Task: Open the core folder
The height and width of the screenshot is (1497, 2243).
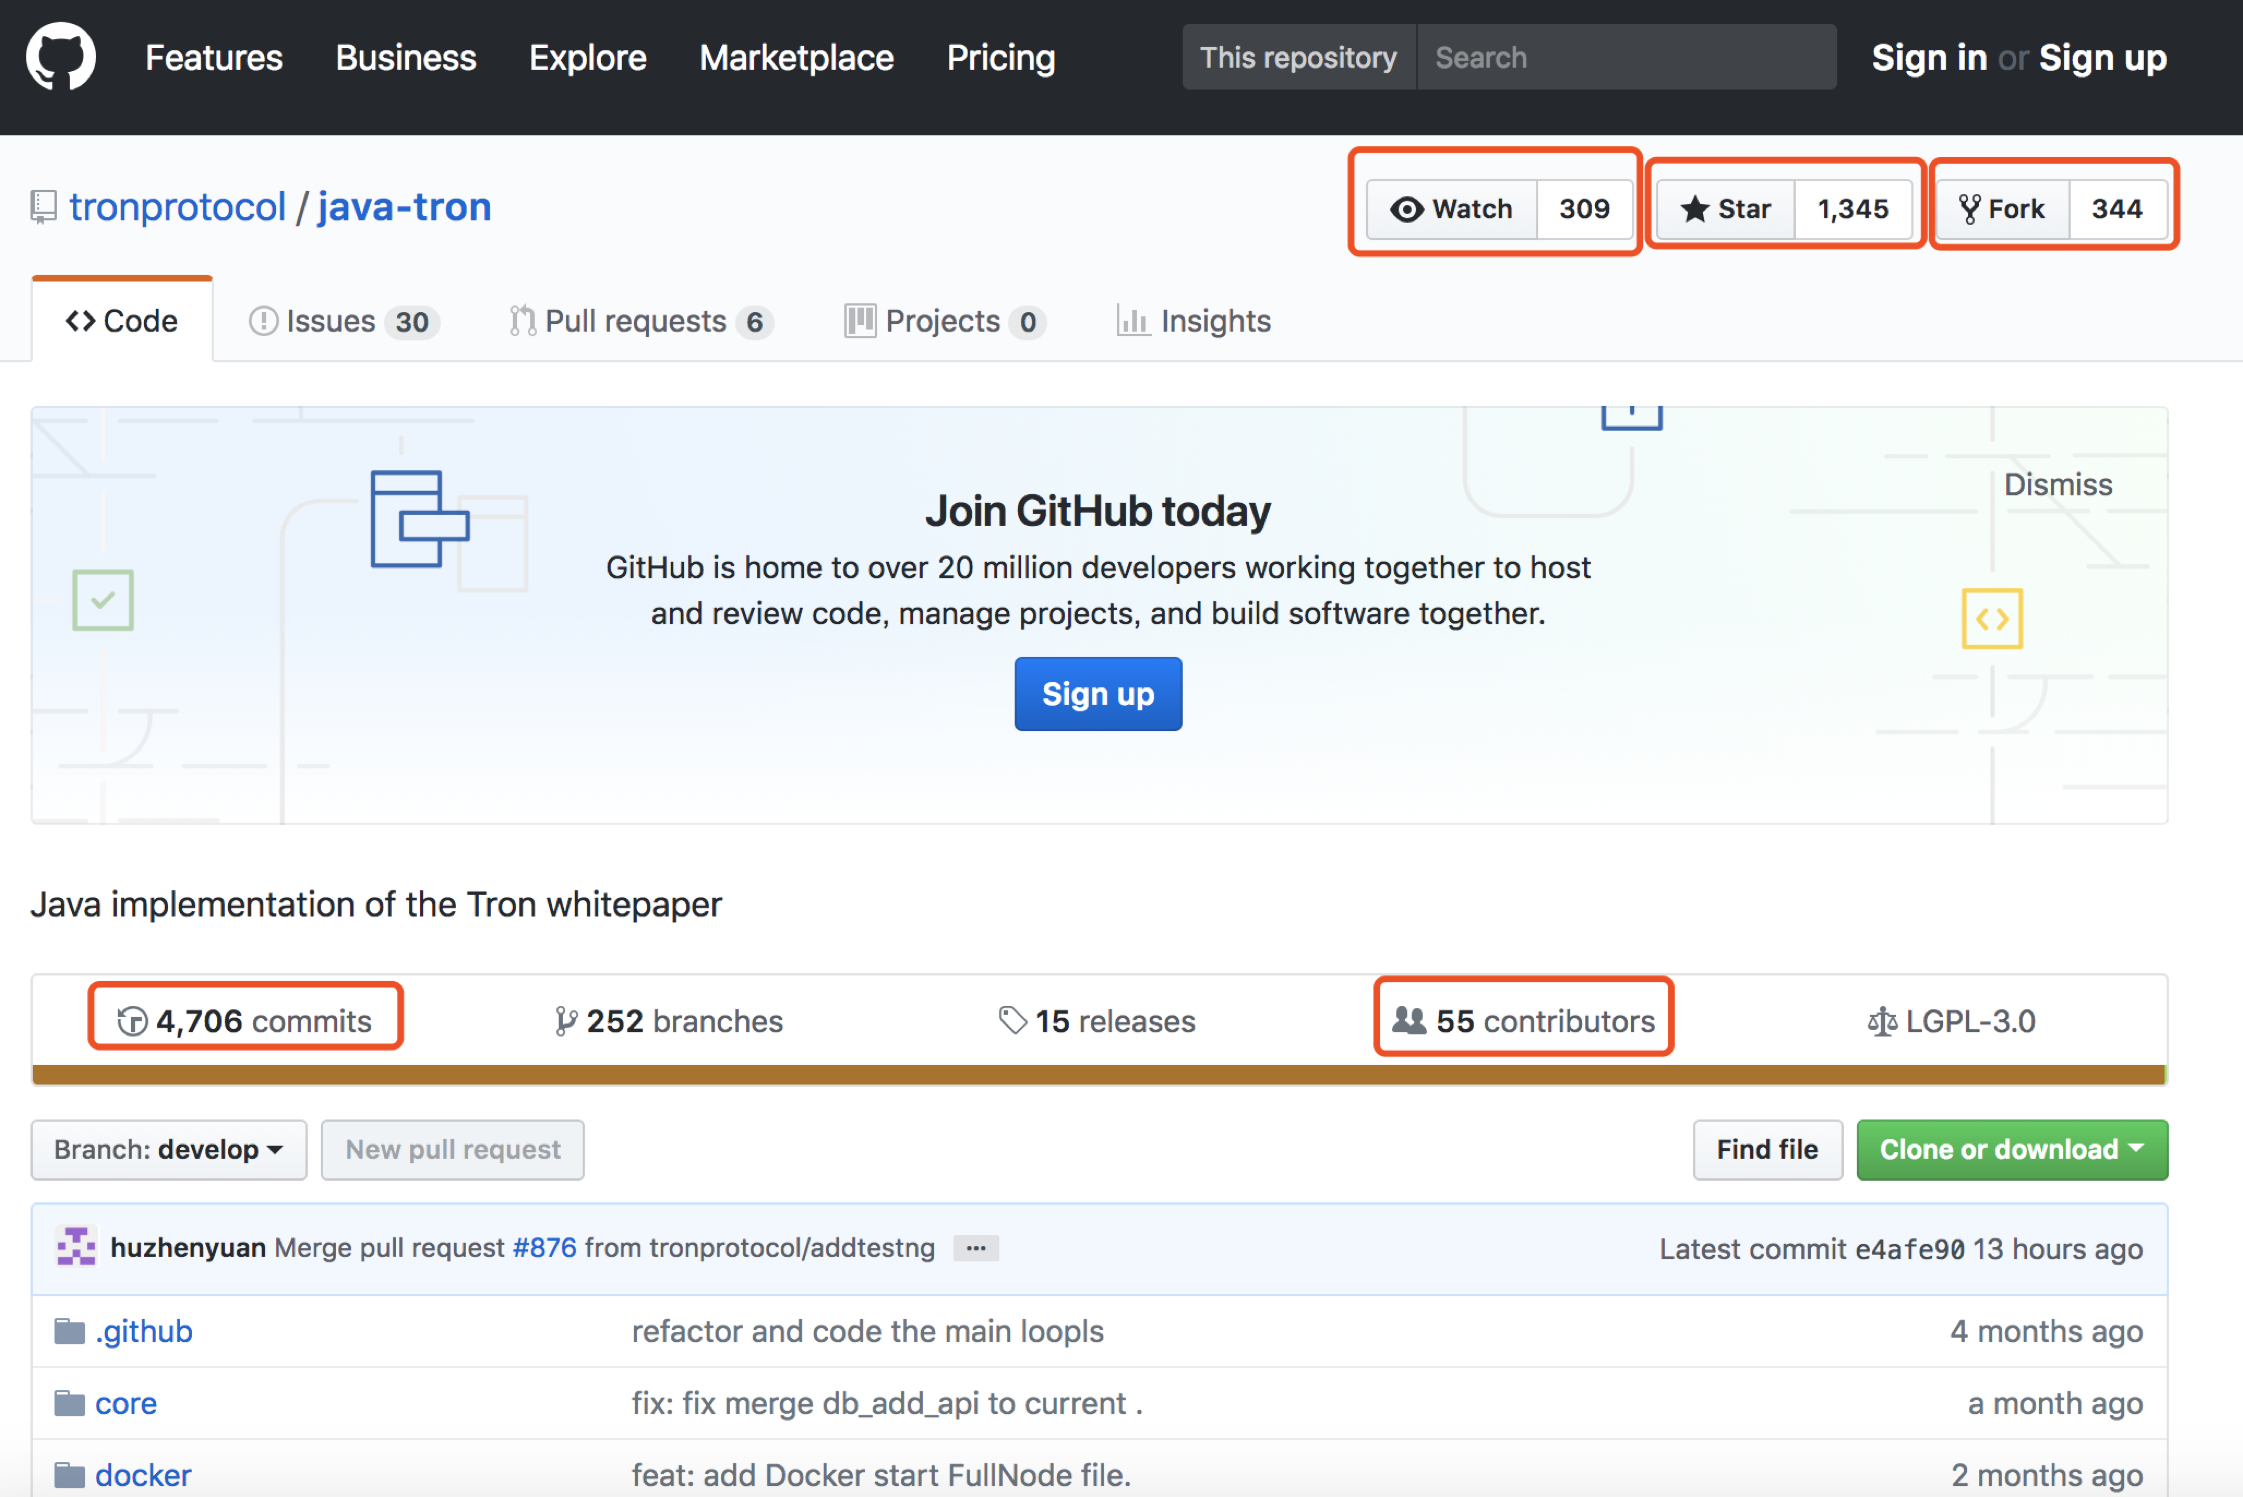Action: (x=126, y=1403)
